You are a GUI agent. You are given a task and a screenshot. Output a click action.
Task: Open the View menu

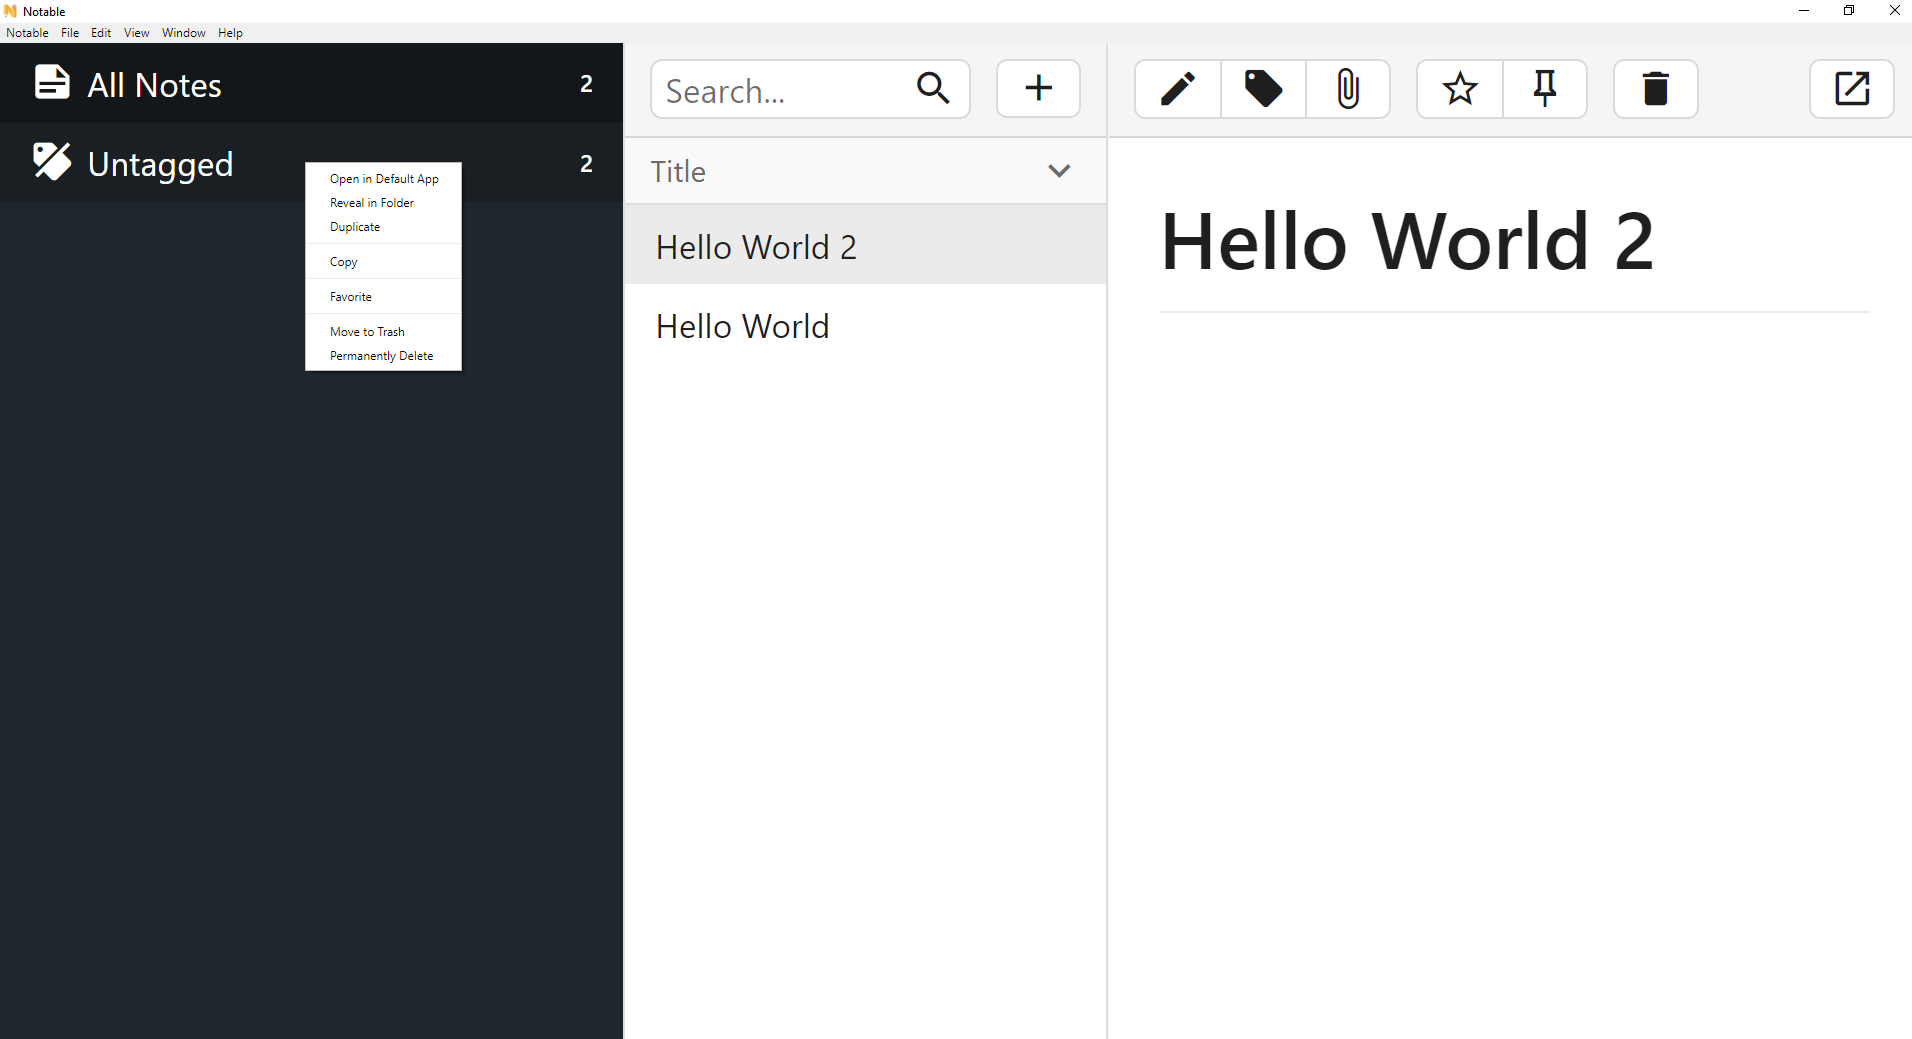(x=135, y=32)
